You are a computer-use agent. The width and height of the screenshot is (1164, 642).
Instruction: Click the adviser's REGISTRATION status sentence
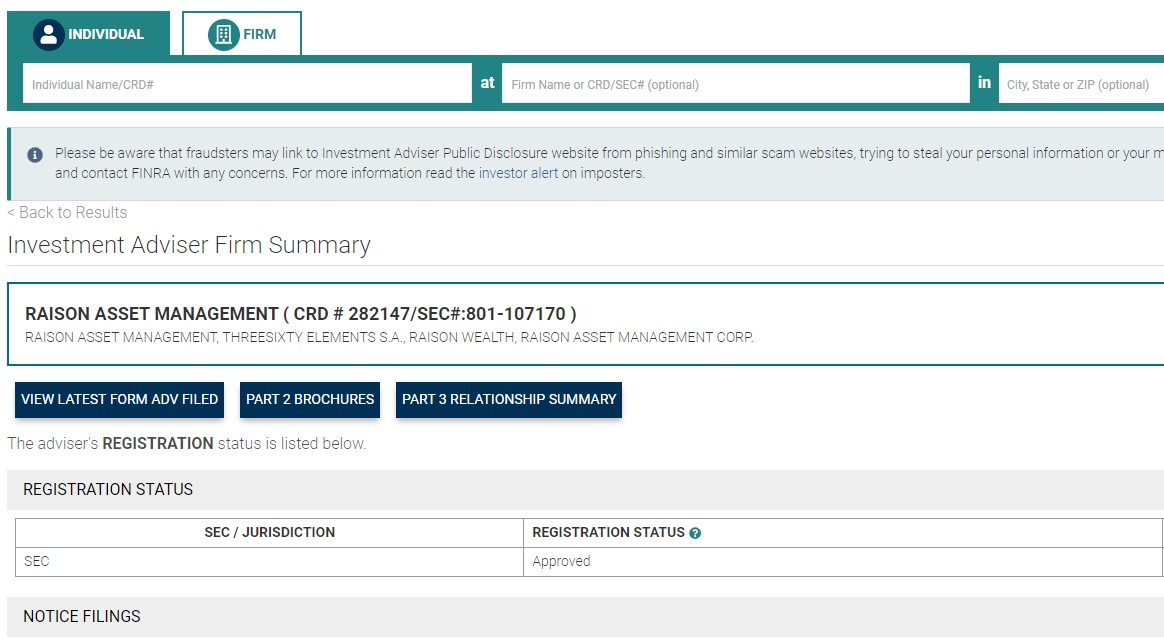[x=186, y=444]
